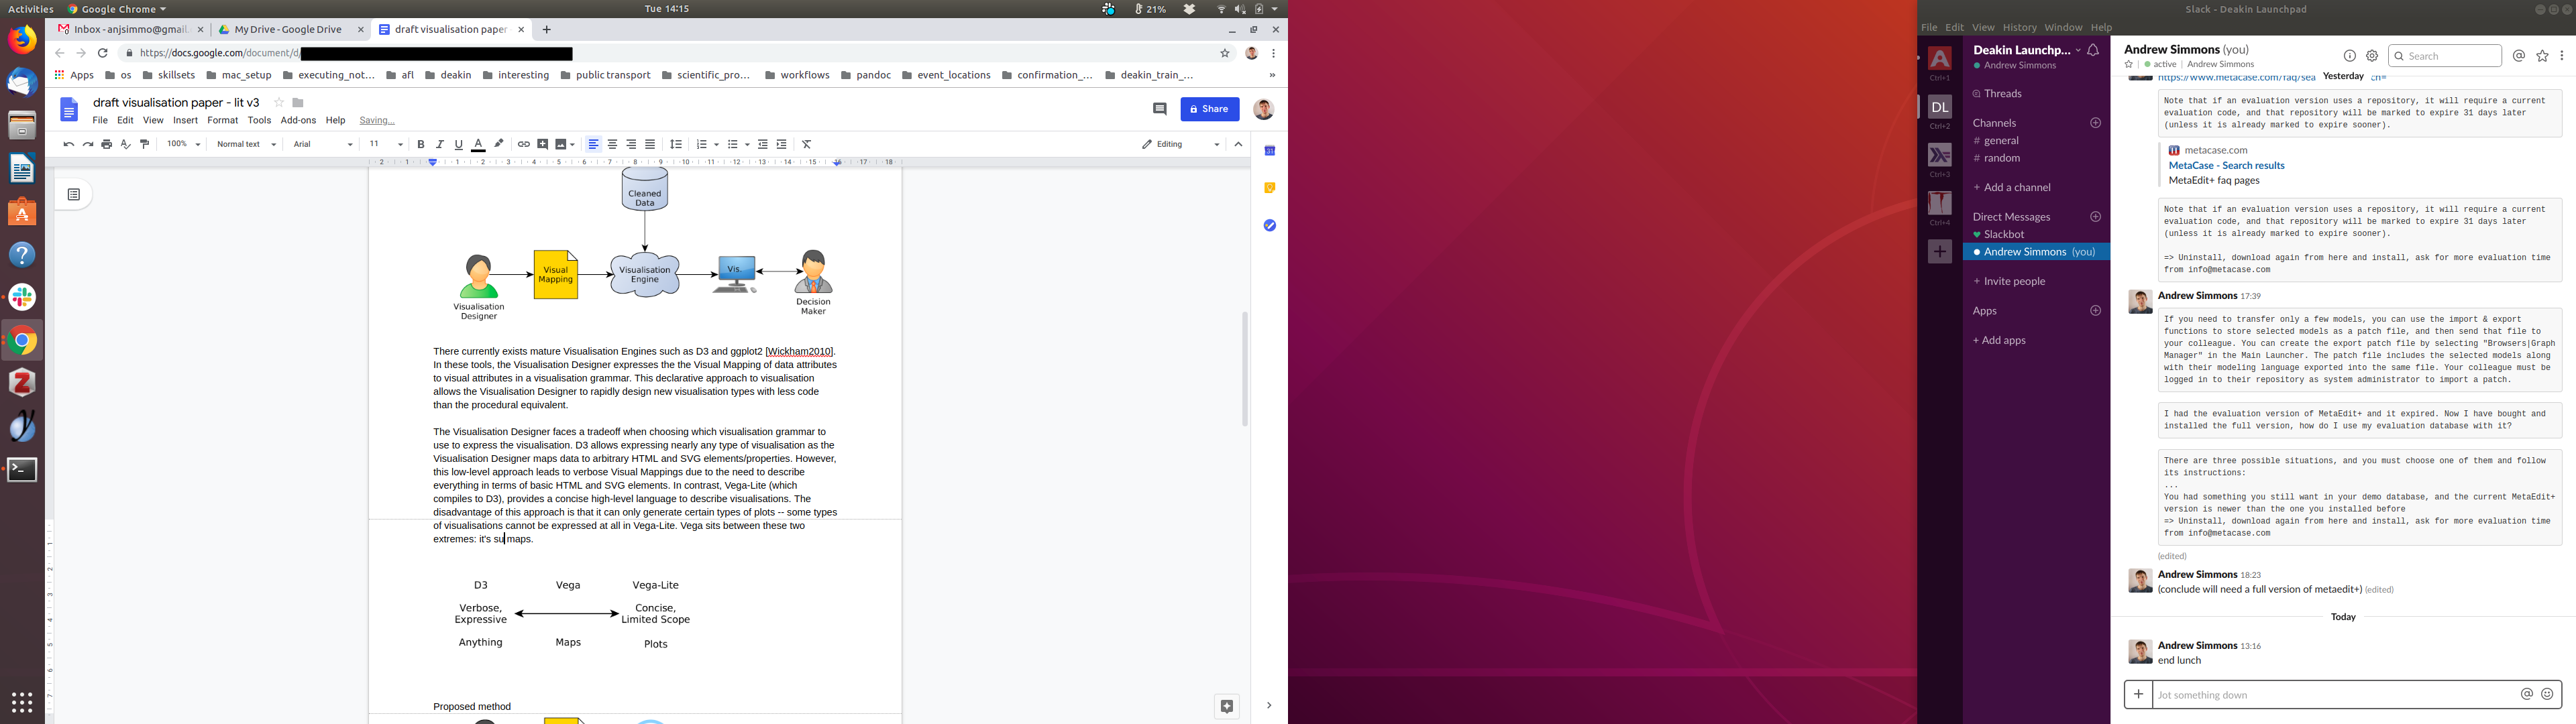This screenshot has height=724, width=2576.
Task: Click the blue Share button
Action: (1209, 109)
